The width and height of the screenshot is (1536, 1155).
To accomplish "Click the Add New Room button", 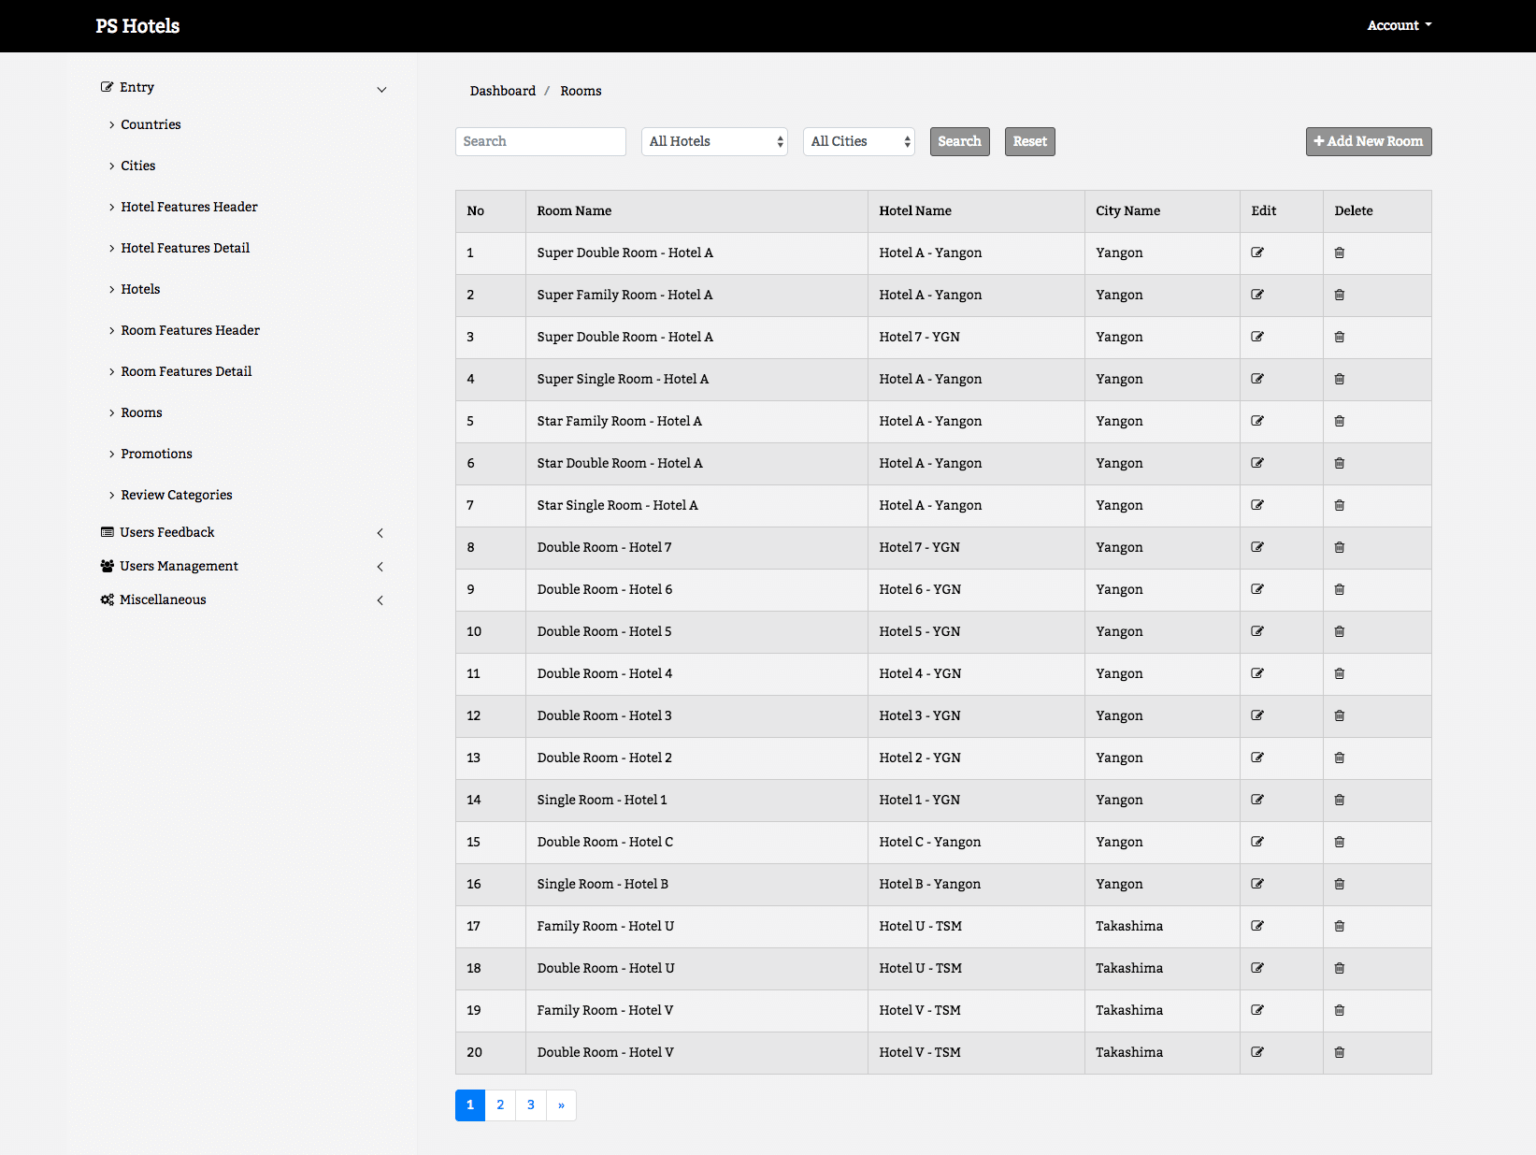I will pyautogui.click(x=1368, y=141).
